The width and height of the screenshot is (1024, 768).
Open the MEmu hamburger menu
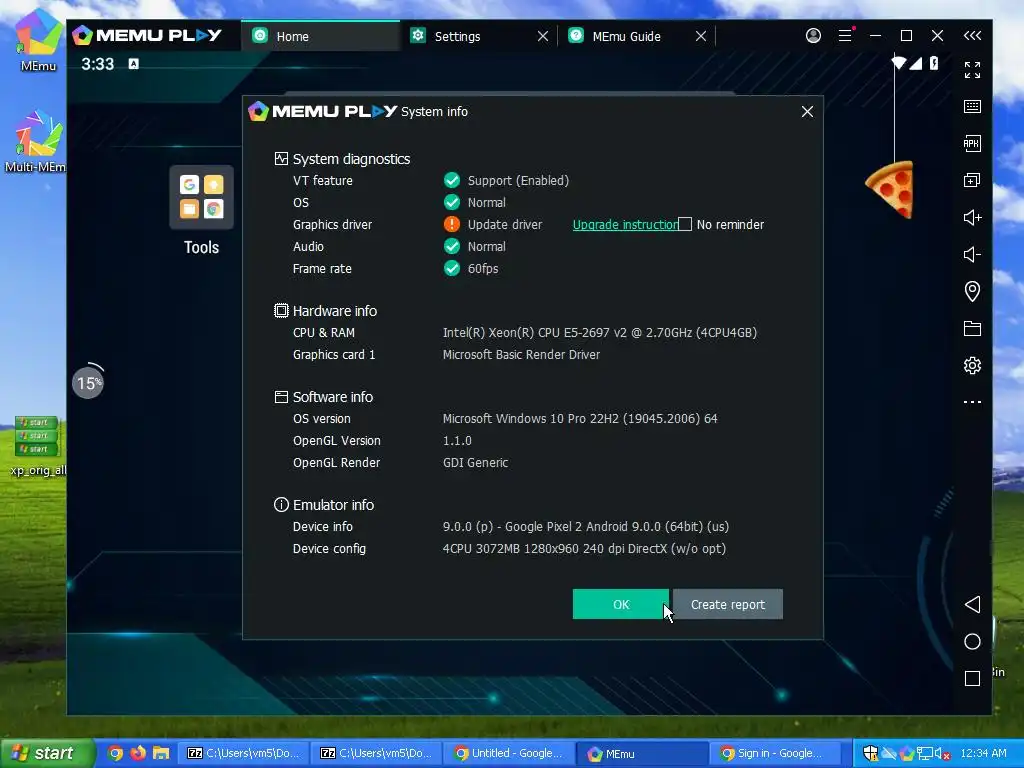pos(845,35)
